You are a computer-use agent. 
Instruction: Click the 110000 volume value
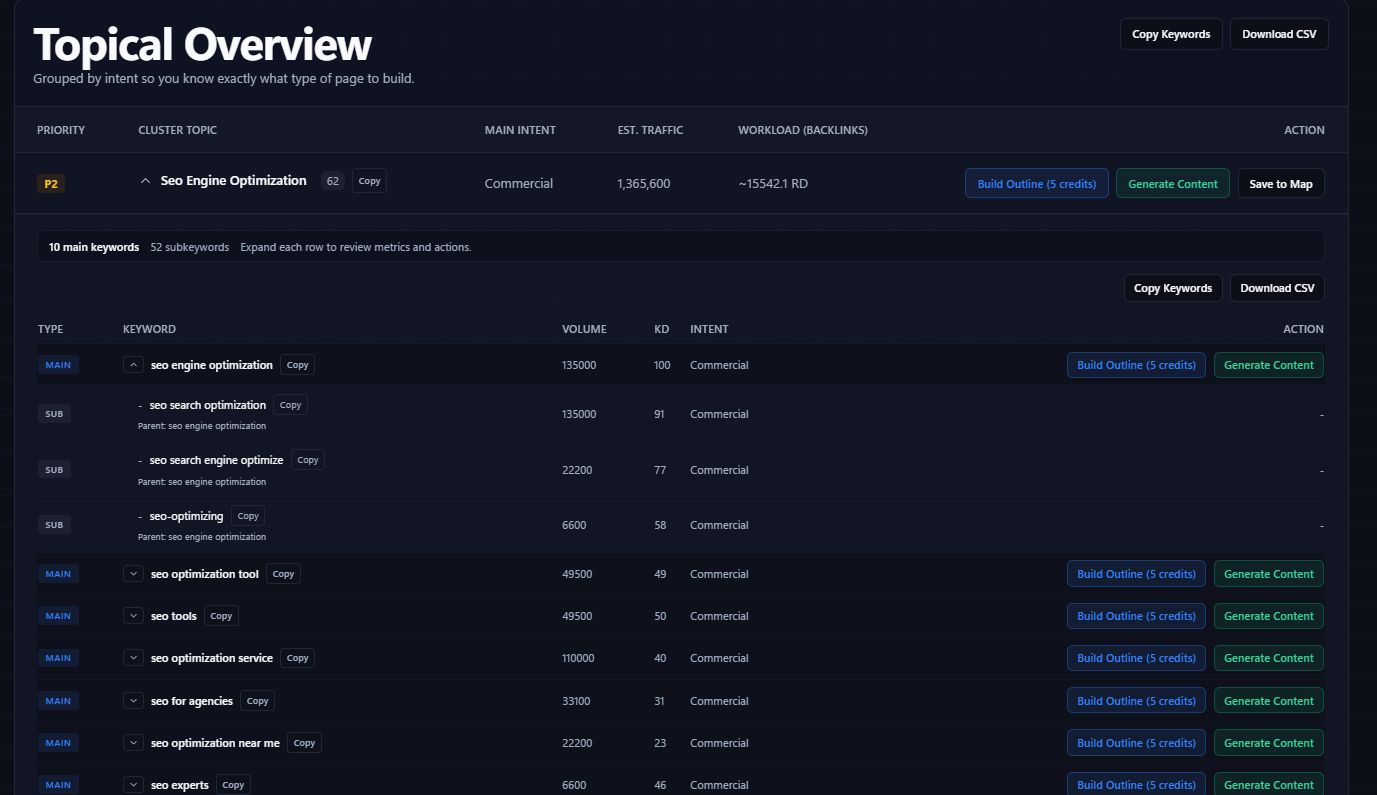[x=579, y=658]
